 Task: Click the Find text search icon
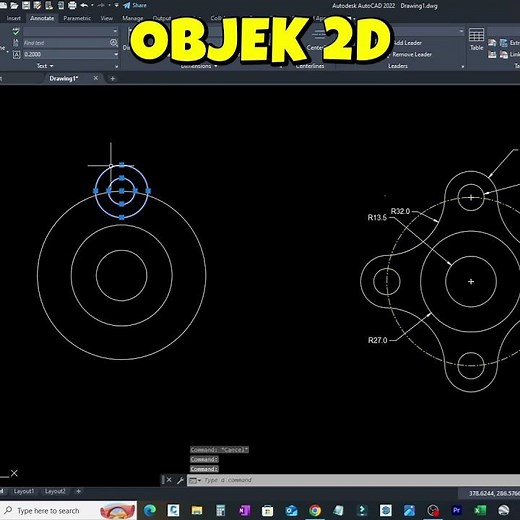click(114, 43)
